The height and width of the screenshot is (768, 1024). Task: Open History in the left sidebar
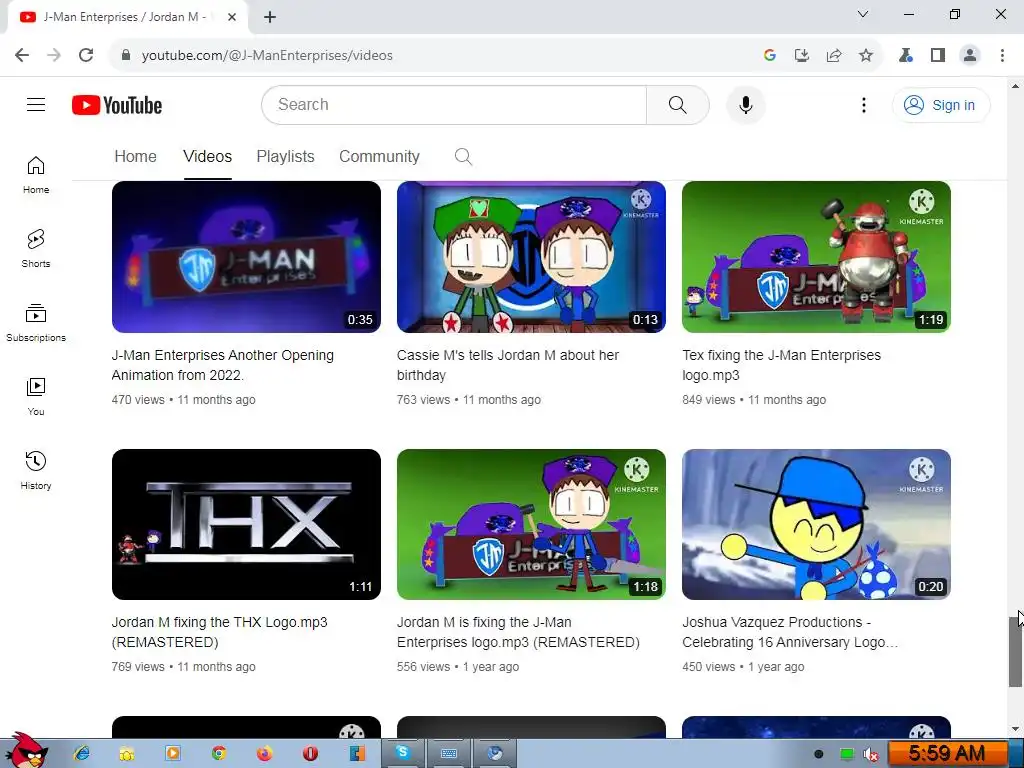coord(36,470)
